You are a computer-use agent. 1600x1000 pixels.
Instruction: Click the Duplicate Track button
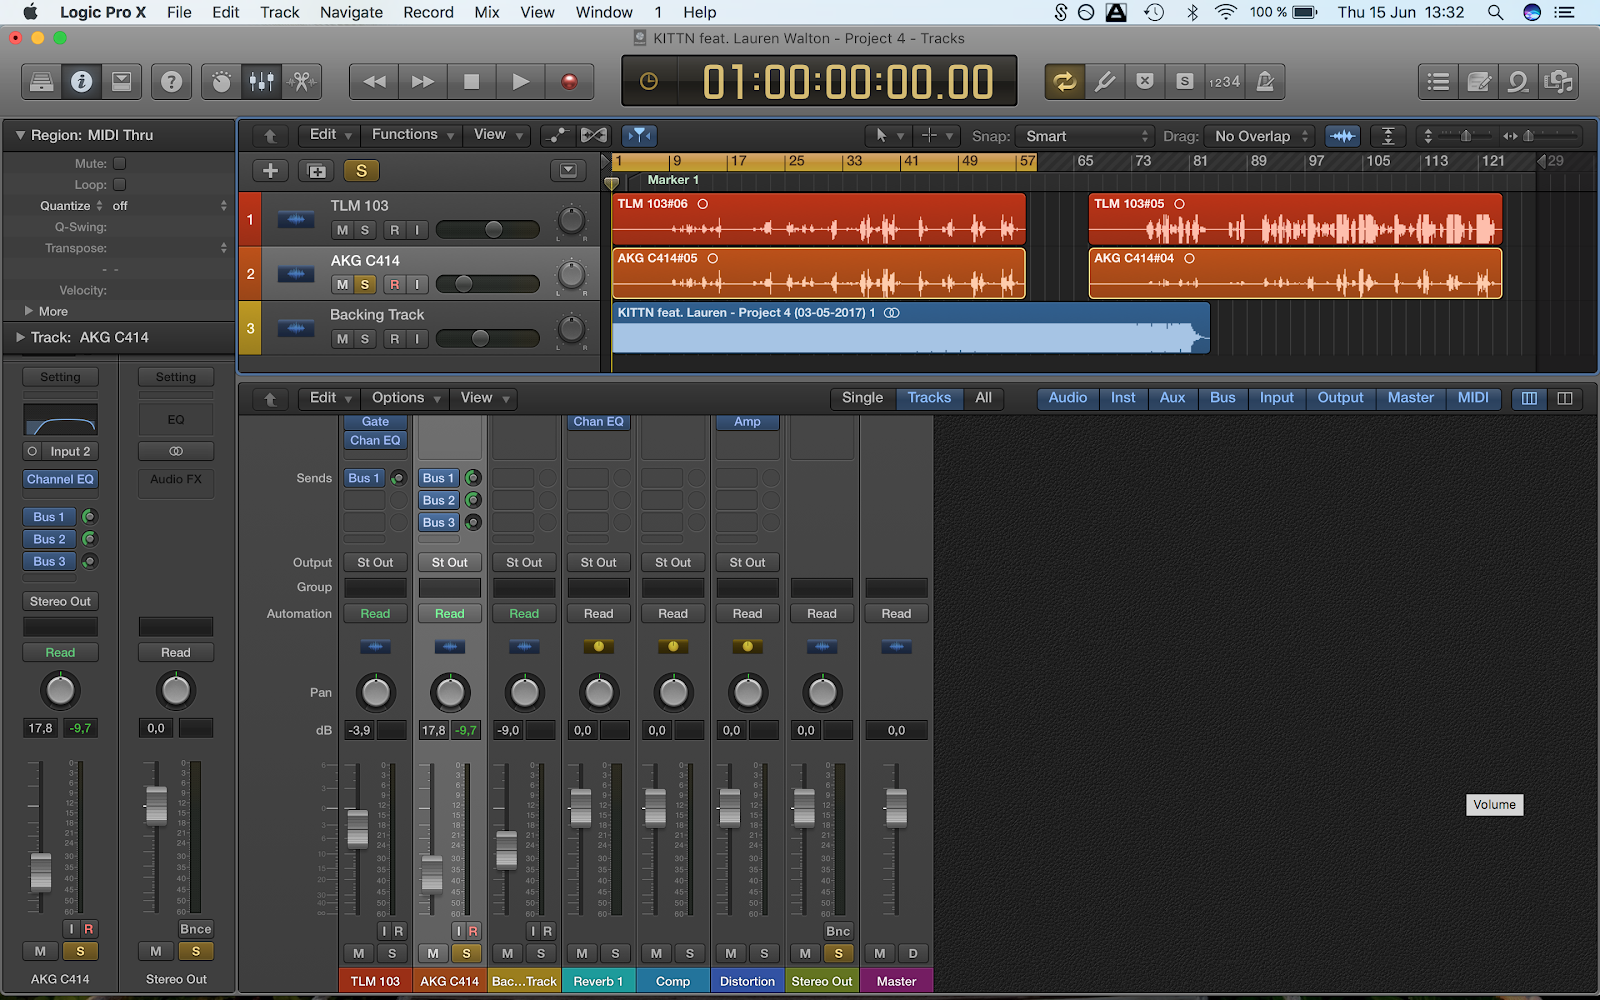pos(317,171)
